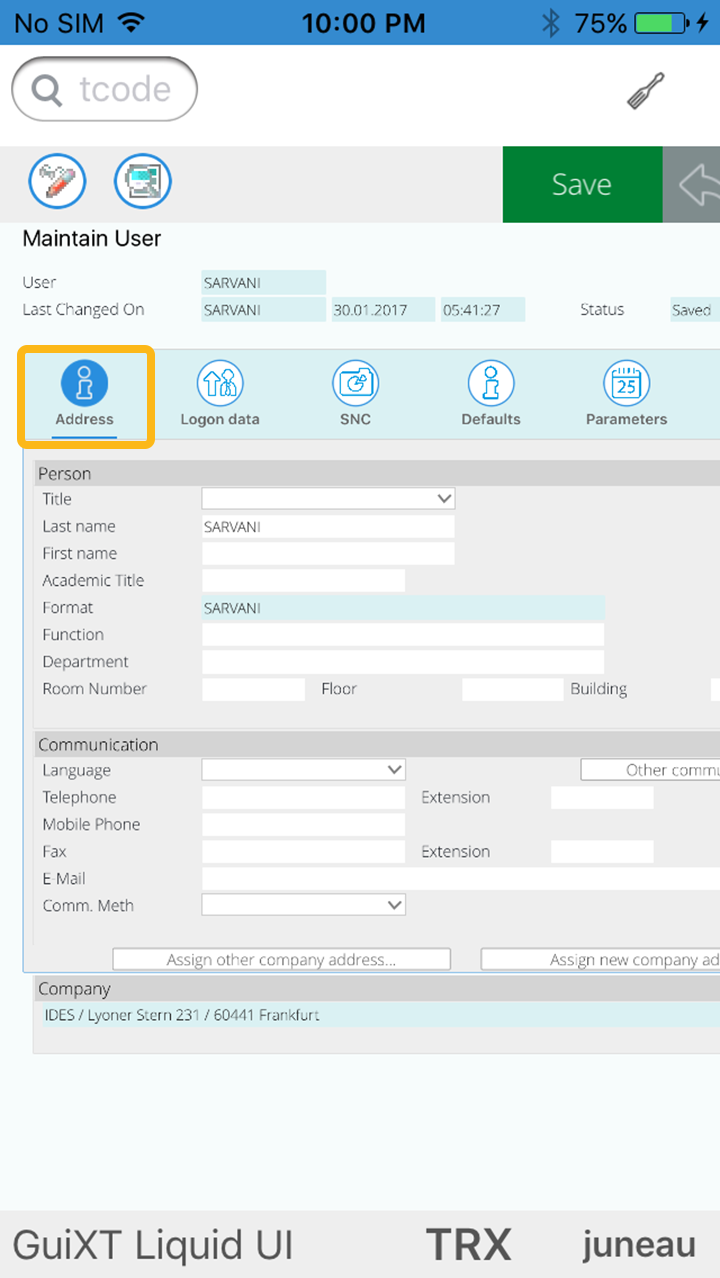Click the Other communication button

tap(650, 770)
